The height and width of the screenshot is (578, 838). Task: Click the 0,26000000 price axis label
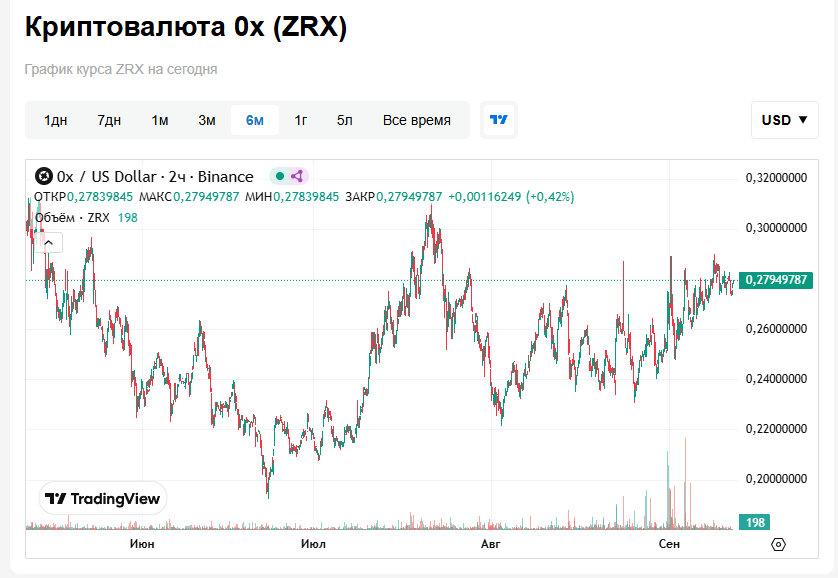[x=776, y=329]
